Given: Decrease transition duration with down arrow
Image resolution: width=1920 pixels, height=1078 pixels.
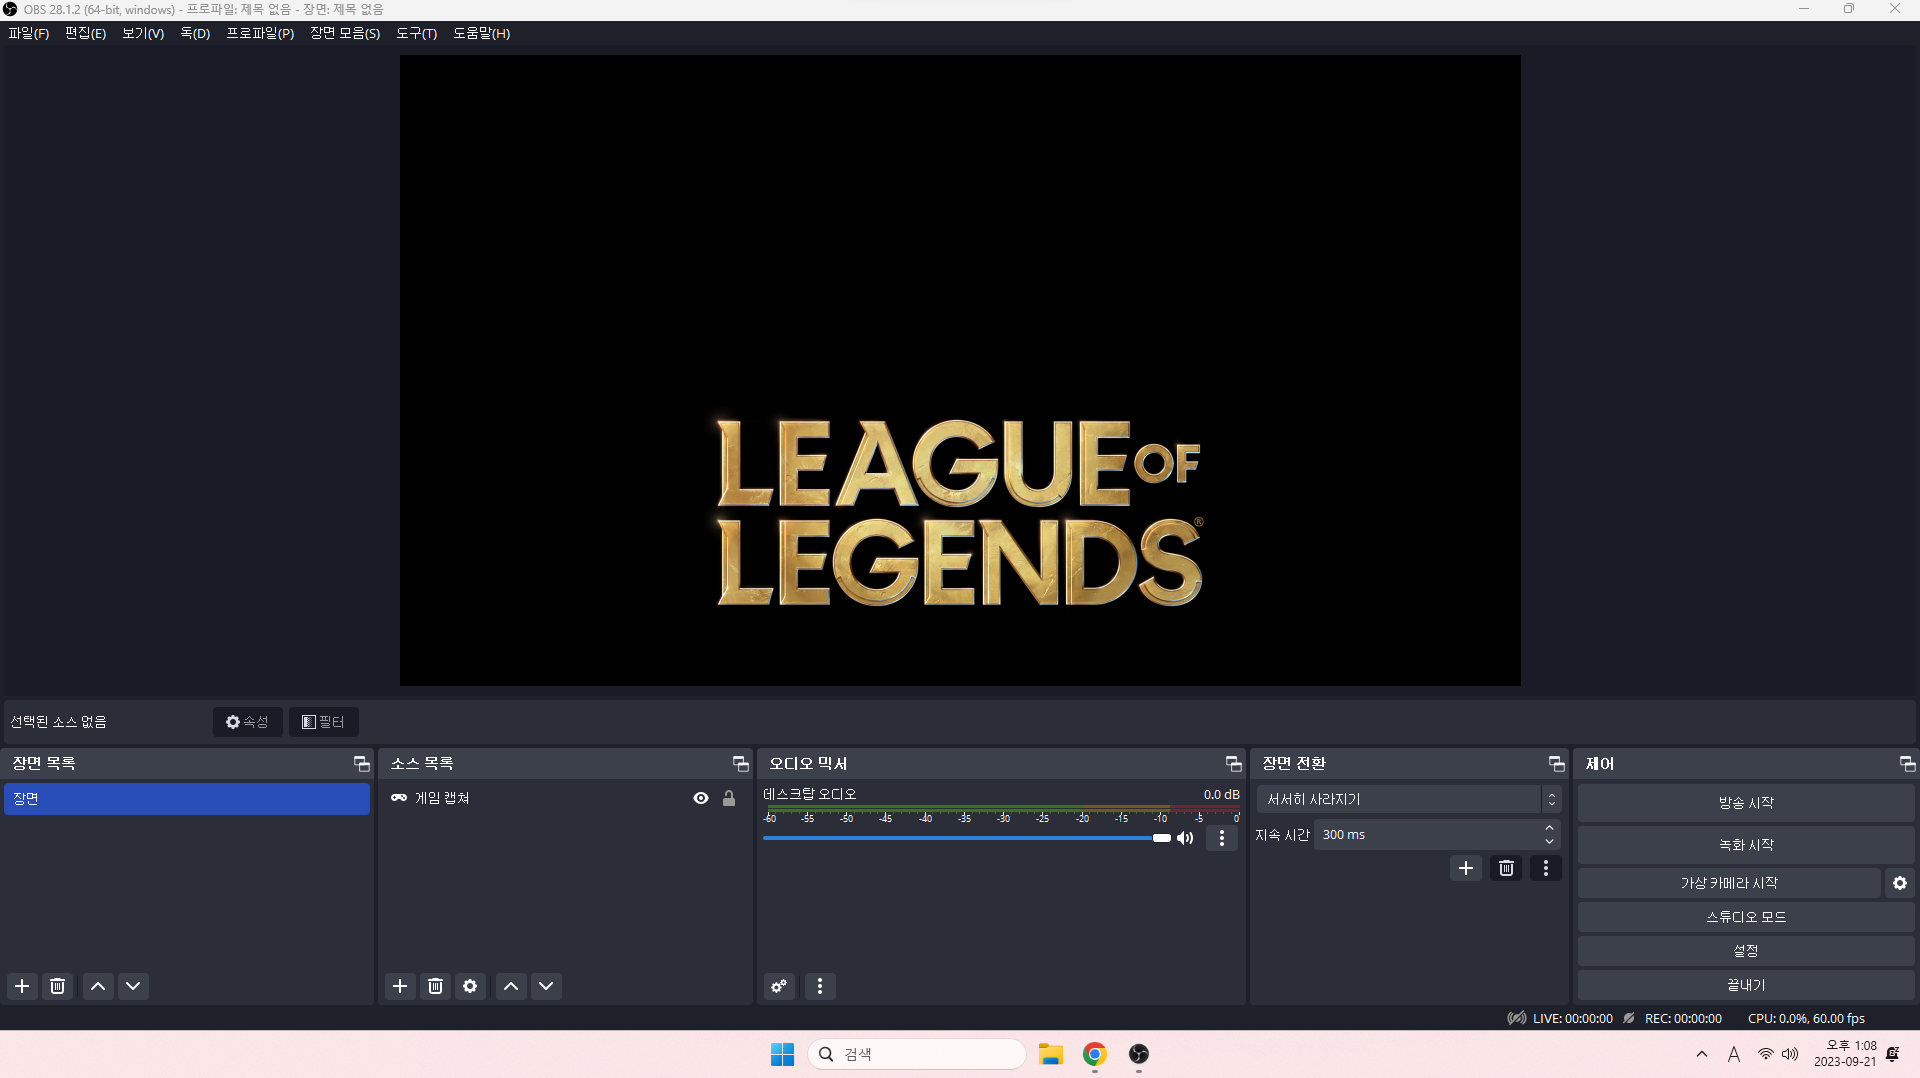Looking at the screenshot, I should tap(1549, 841).
